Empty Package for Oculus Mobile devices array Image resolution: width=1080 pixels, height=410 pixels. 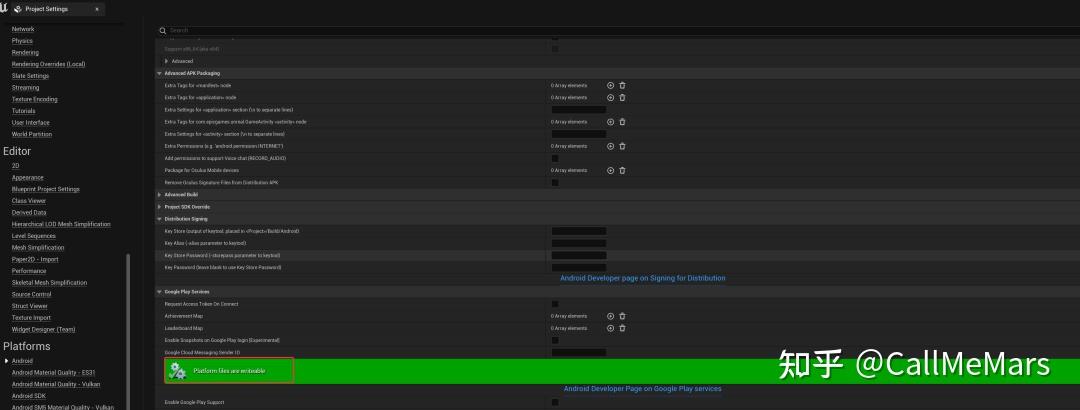point(622,170)
